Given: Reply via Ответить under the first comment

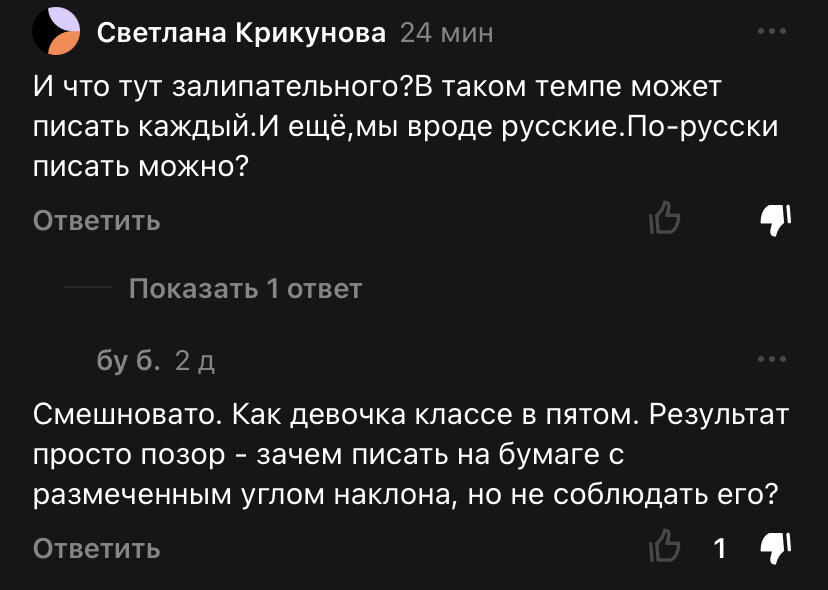Looking at the screenshot, I should tap(96, 221).
